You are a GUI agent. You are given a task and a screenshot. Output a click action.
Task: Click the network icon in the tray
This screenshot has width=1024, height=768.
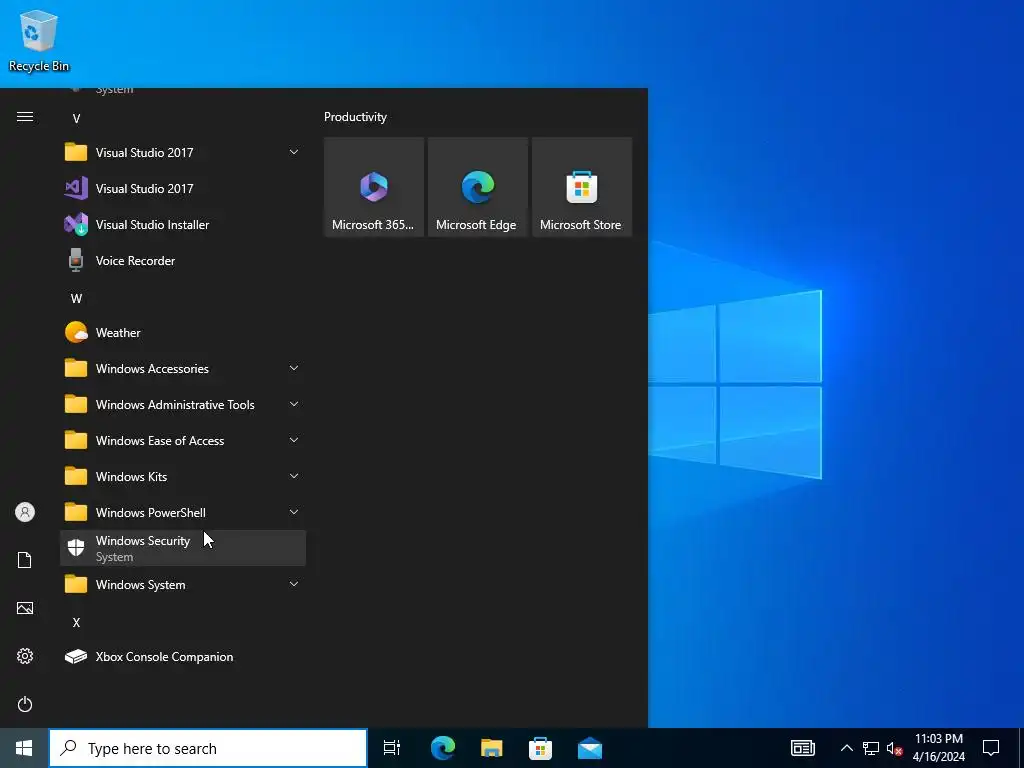[871, 748]
